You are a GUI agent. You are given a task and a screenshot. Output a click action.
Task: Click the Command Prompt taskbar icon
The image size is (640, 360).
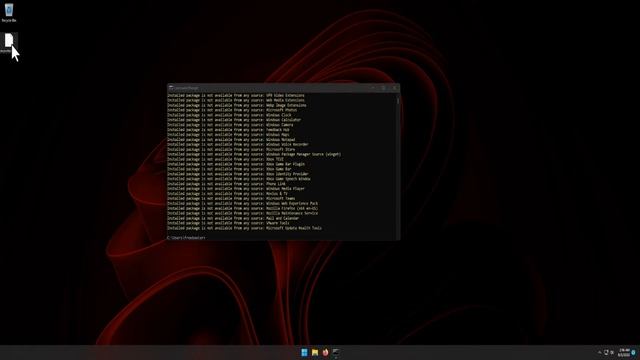click(336, 352)
